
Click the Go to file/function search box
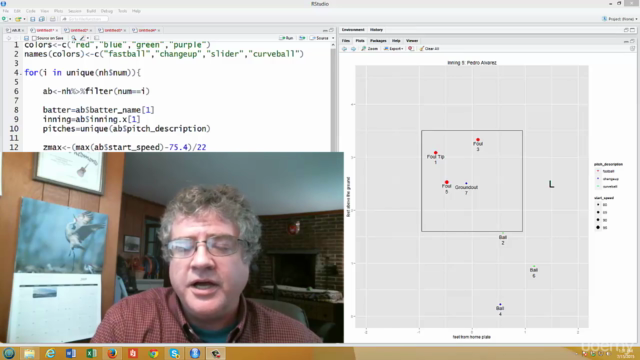[84, 19]
